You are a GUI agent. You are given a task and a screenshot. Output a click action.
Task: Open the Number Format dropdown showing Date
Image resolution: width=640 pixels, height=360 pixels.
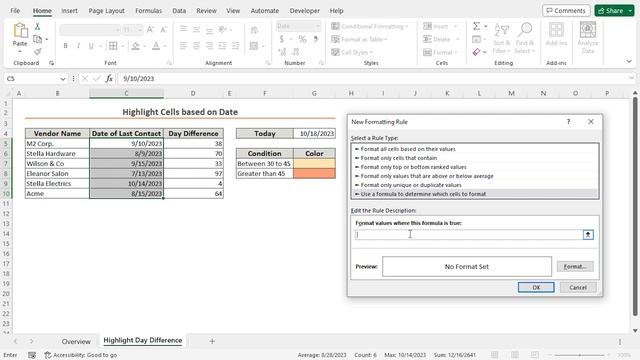(x=318, y=27)
